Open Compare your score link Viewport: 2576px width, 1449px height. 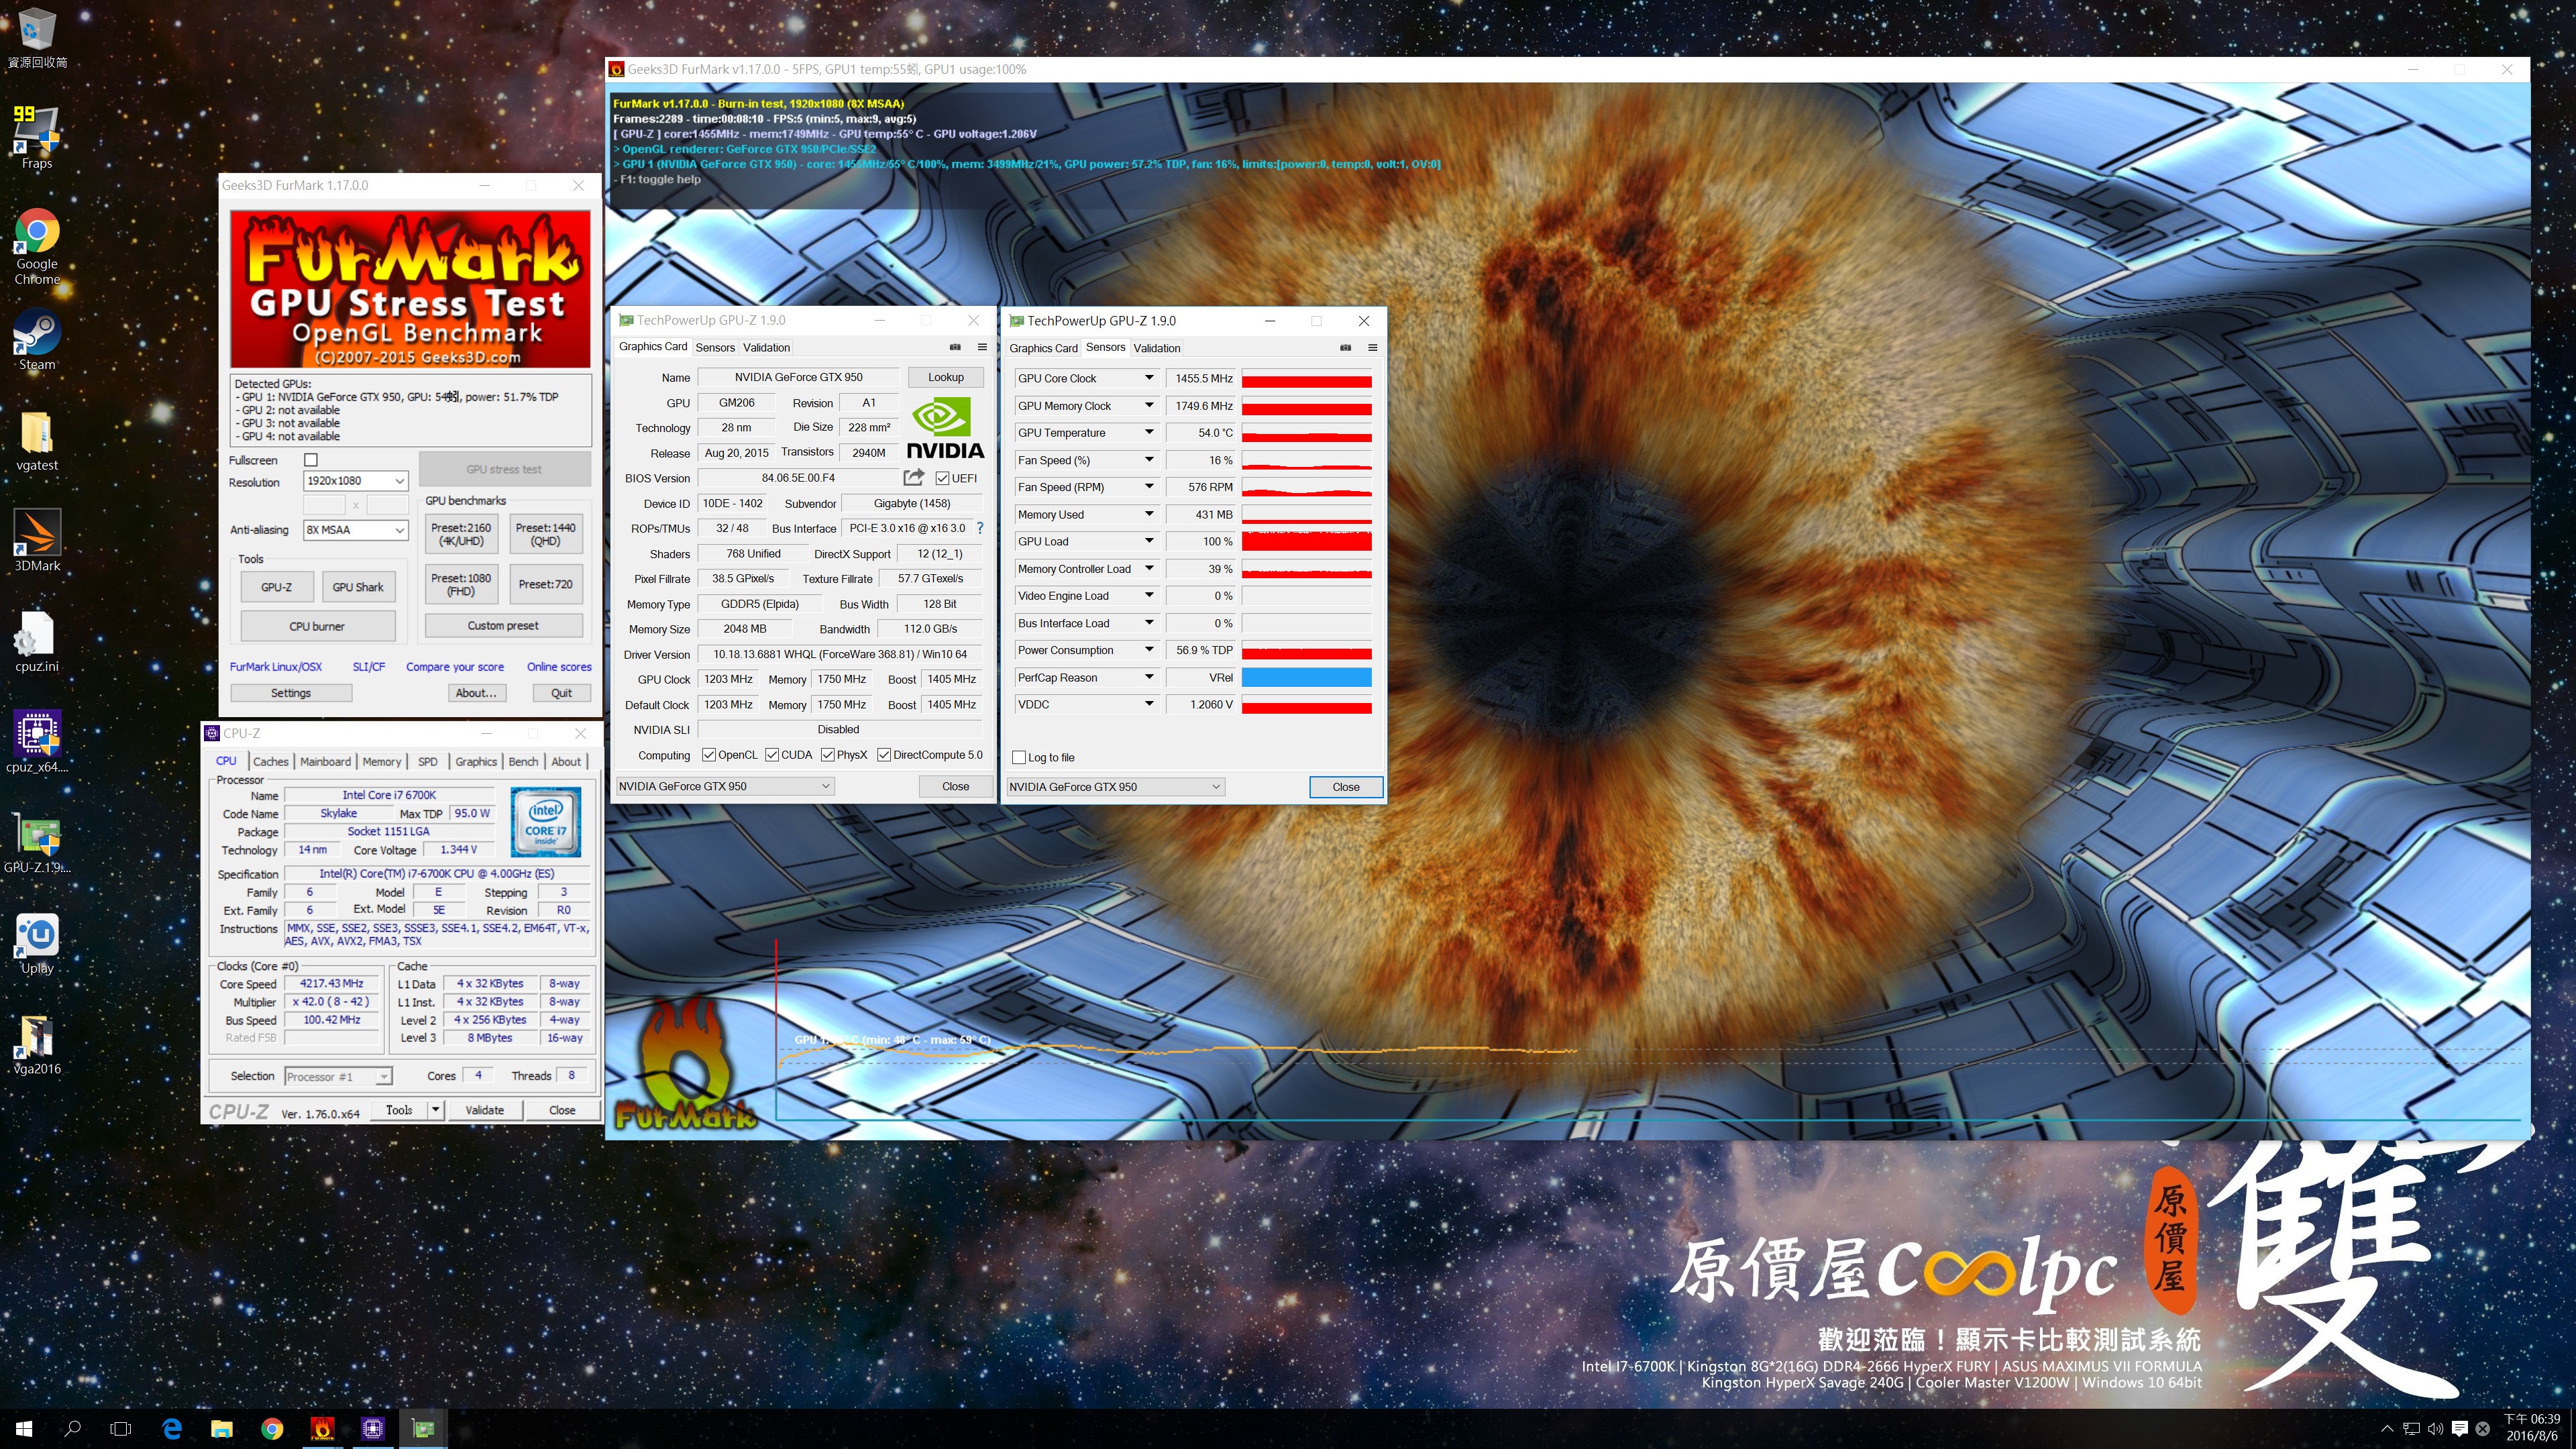(454, 667)
